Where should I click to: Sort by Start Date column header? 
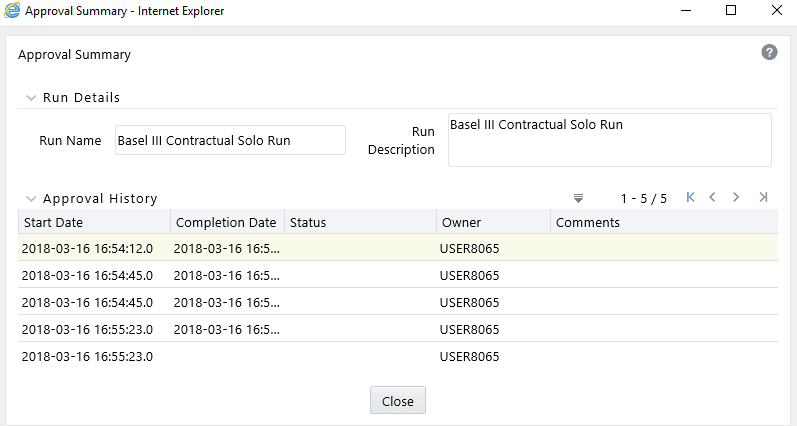tap(94, 222)
